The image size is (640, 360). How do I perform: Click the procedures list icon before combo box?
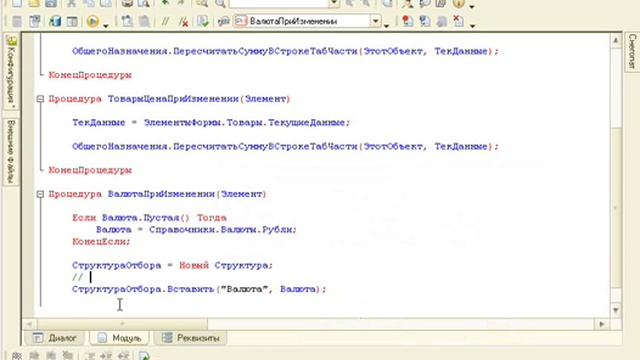coord(223,21)
